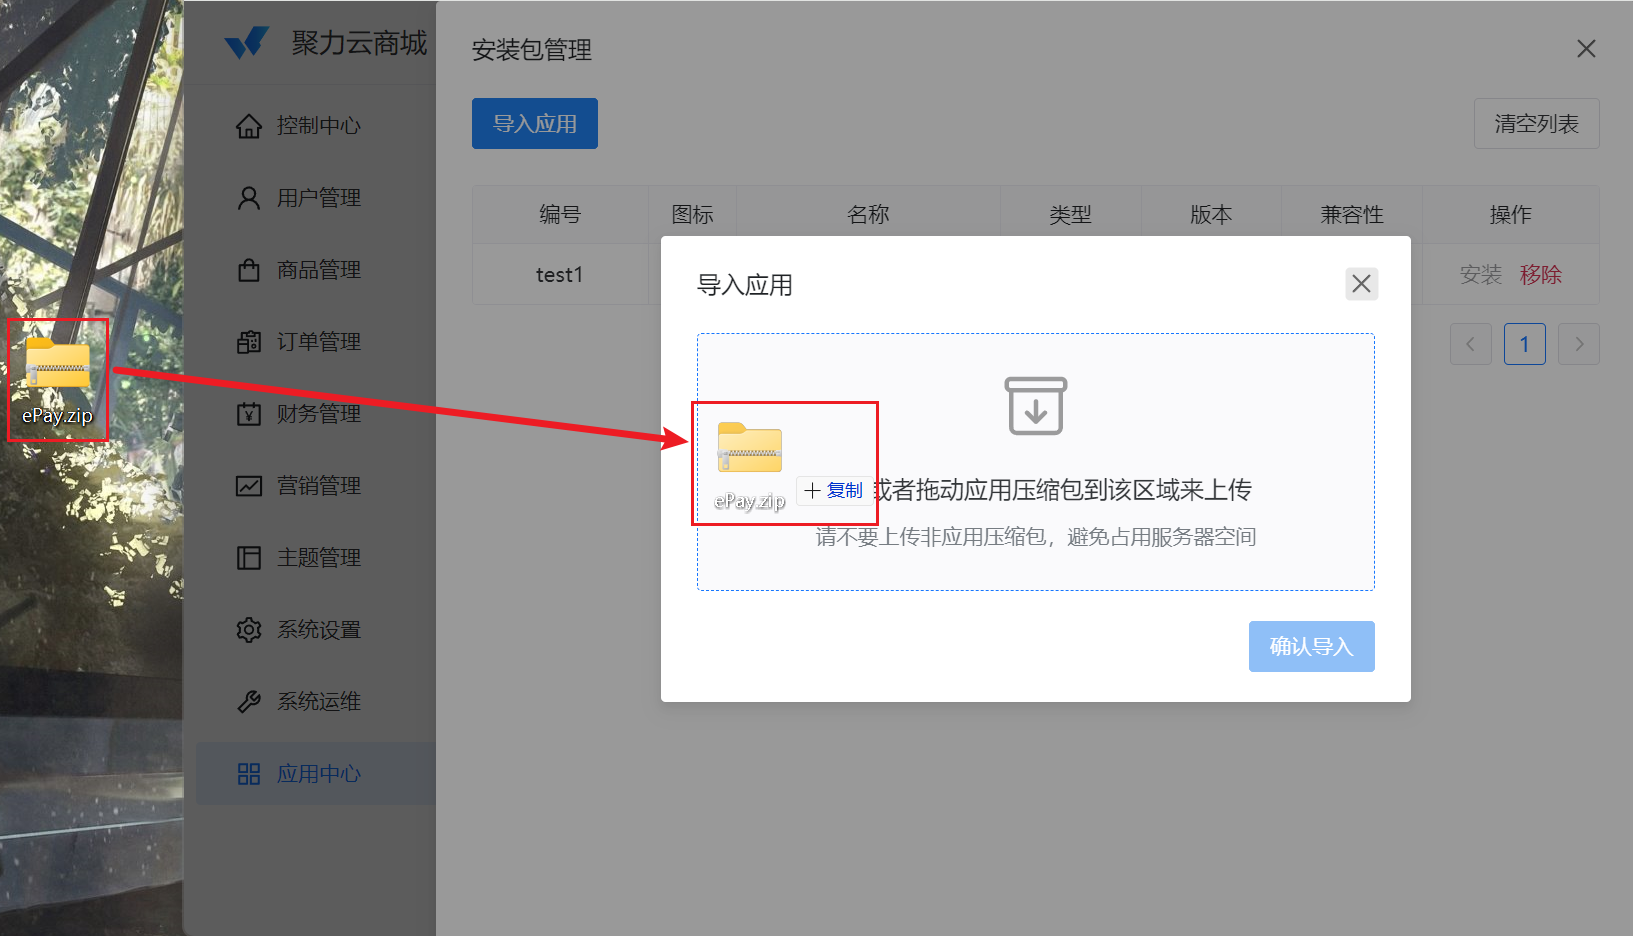The height and width of the screenshot is (936, 1633).
Task: Click the wrench icon for 系统运维
Action: point(249,702)
